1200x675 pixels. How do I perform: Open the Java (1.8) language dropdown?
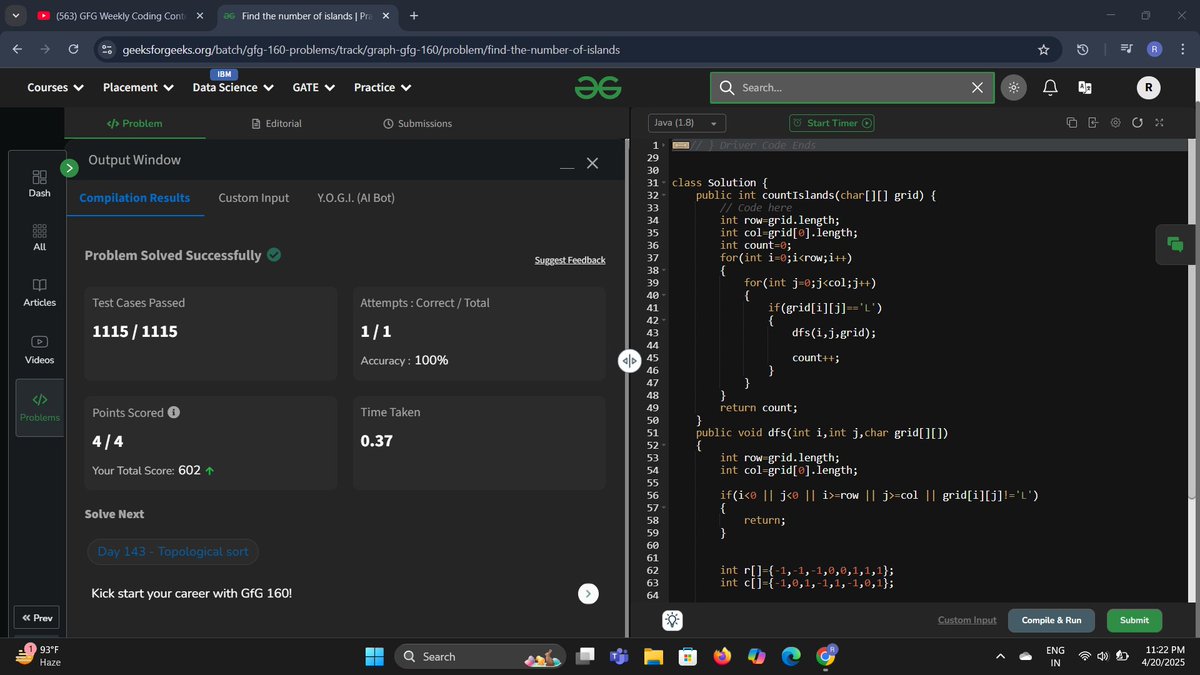[687, 123]
